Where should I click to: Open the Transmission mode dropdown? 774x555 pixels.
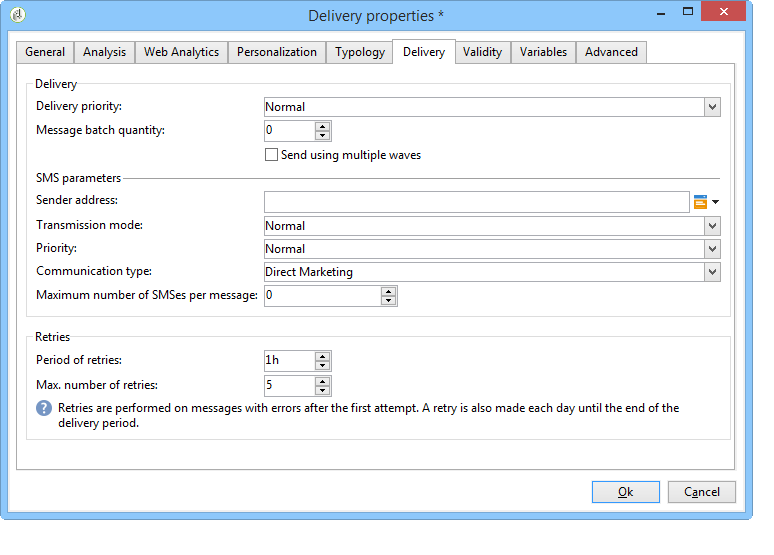click(x=712, y=226)
